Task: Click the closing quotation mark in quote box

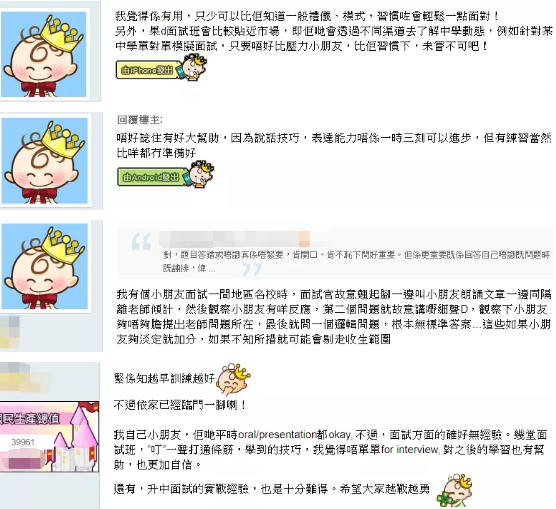Action: (252, 270)
